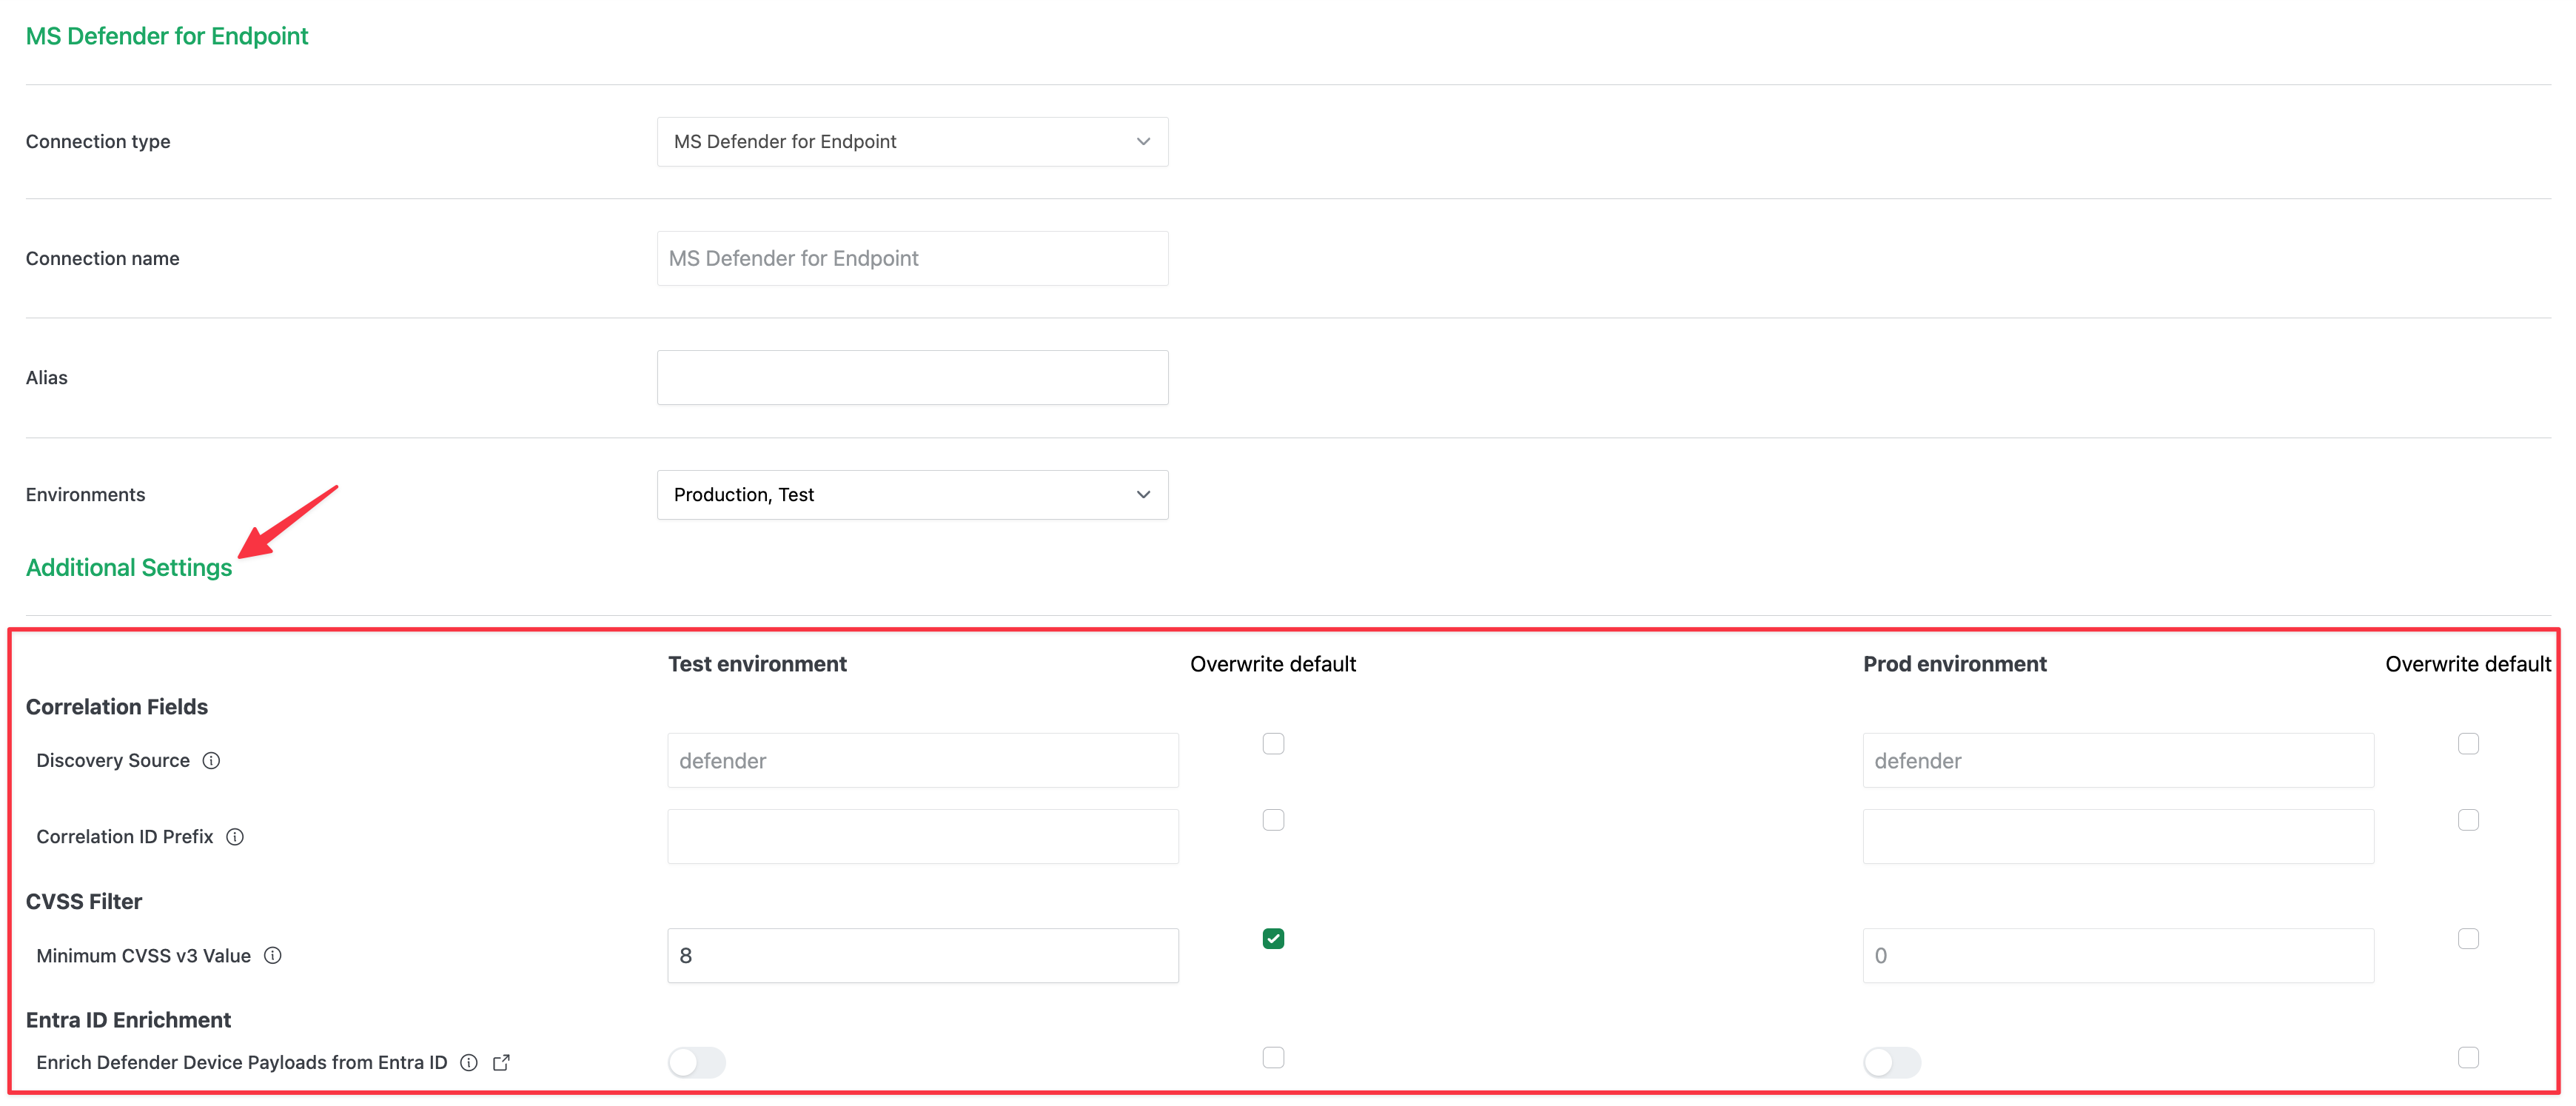Check Prod overwrite default for Correlation ID Prefix
2576x1106 pixels.
pyautogui.click(x=2468, y=820)
